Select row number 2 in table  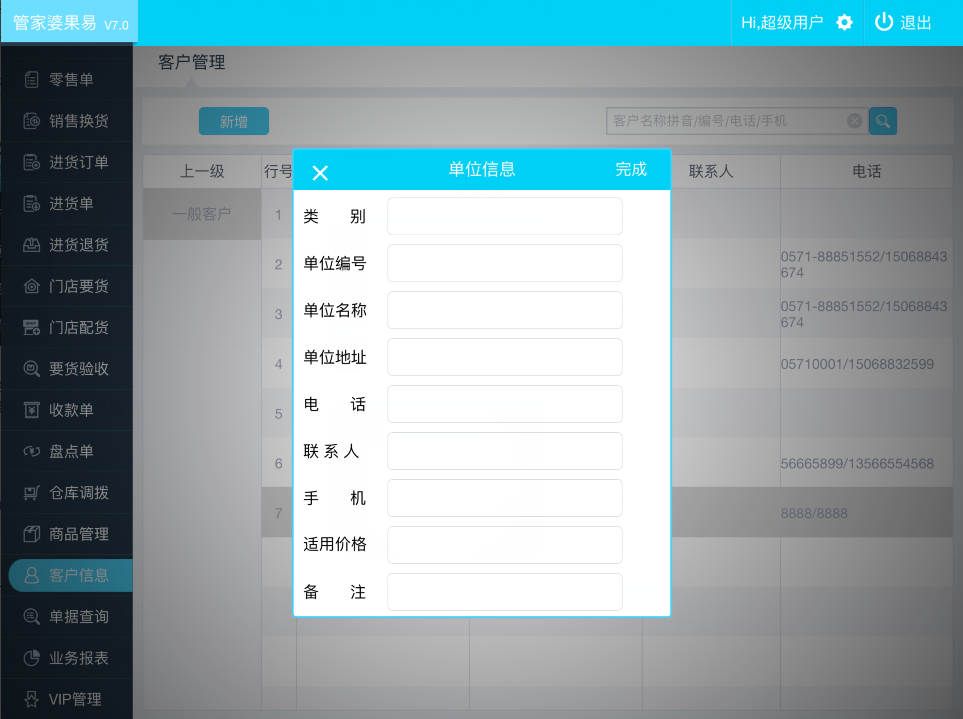pyautogui.click(x=279, y=265)
